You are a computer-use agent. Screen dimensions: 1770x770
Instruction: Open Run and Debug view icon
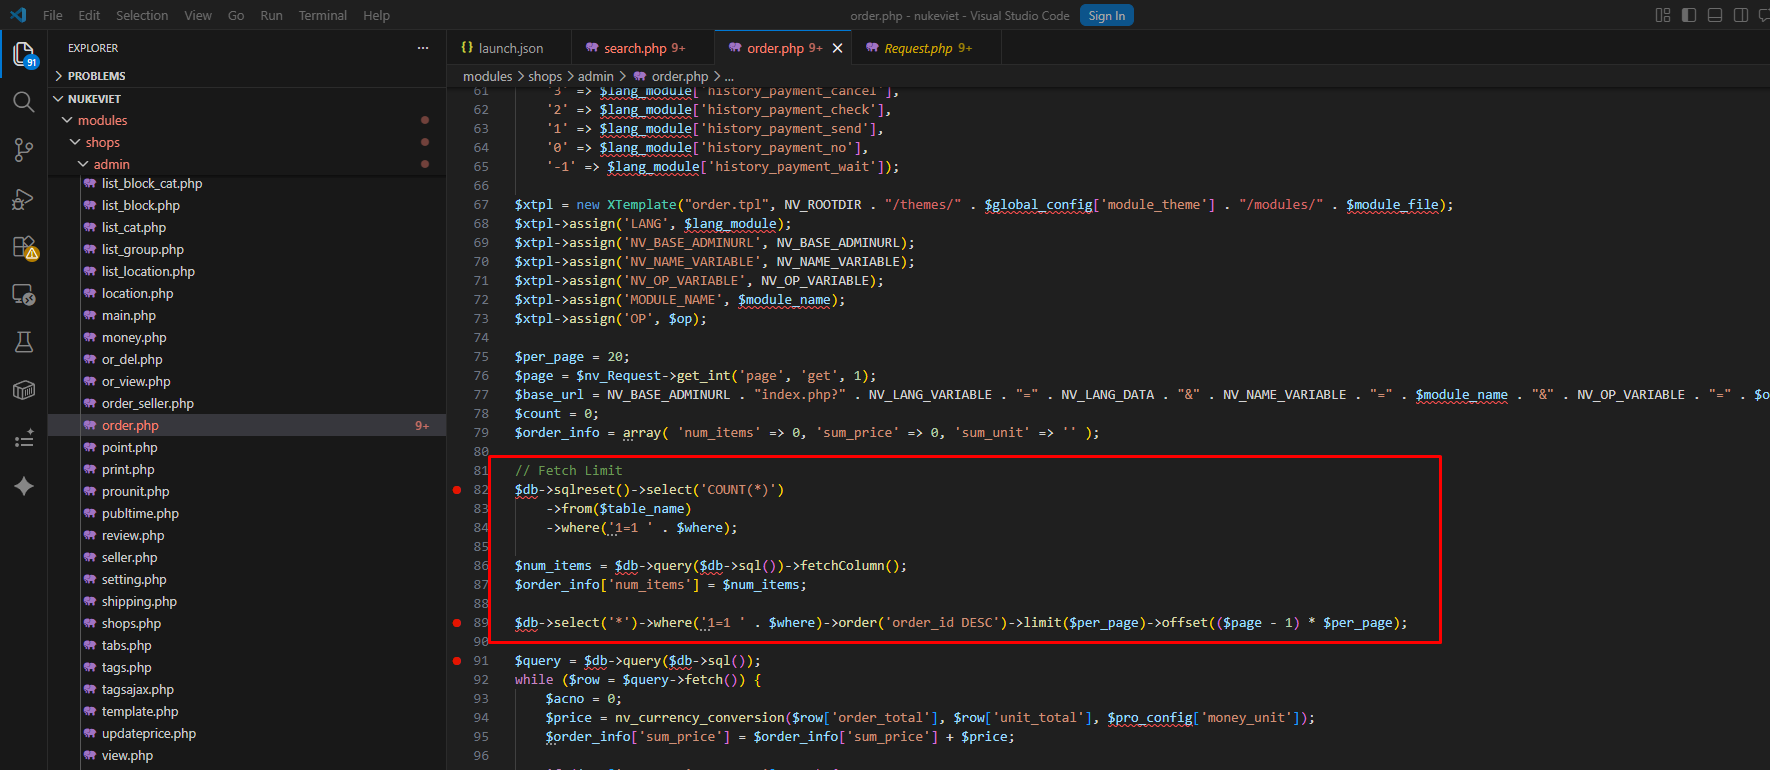point(24,199)
